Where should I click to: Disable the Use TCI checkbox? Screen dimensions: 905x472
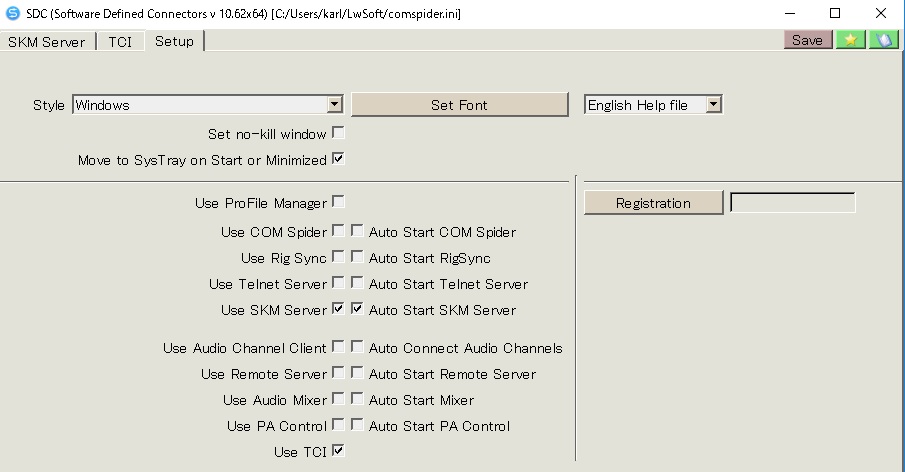pos(339,451)
